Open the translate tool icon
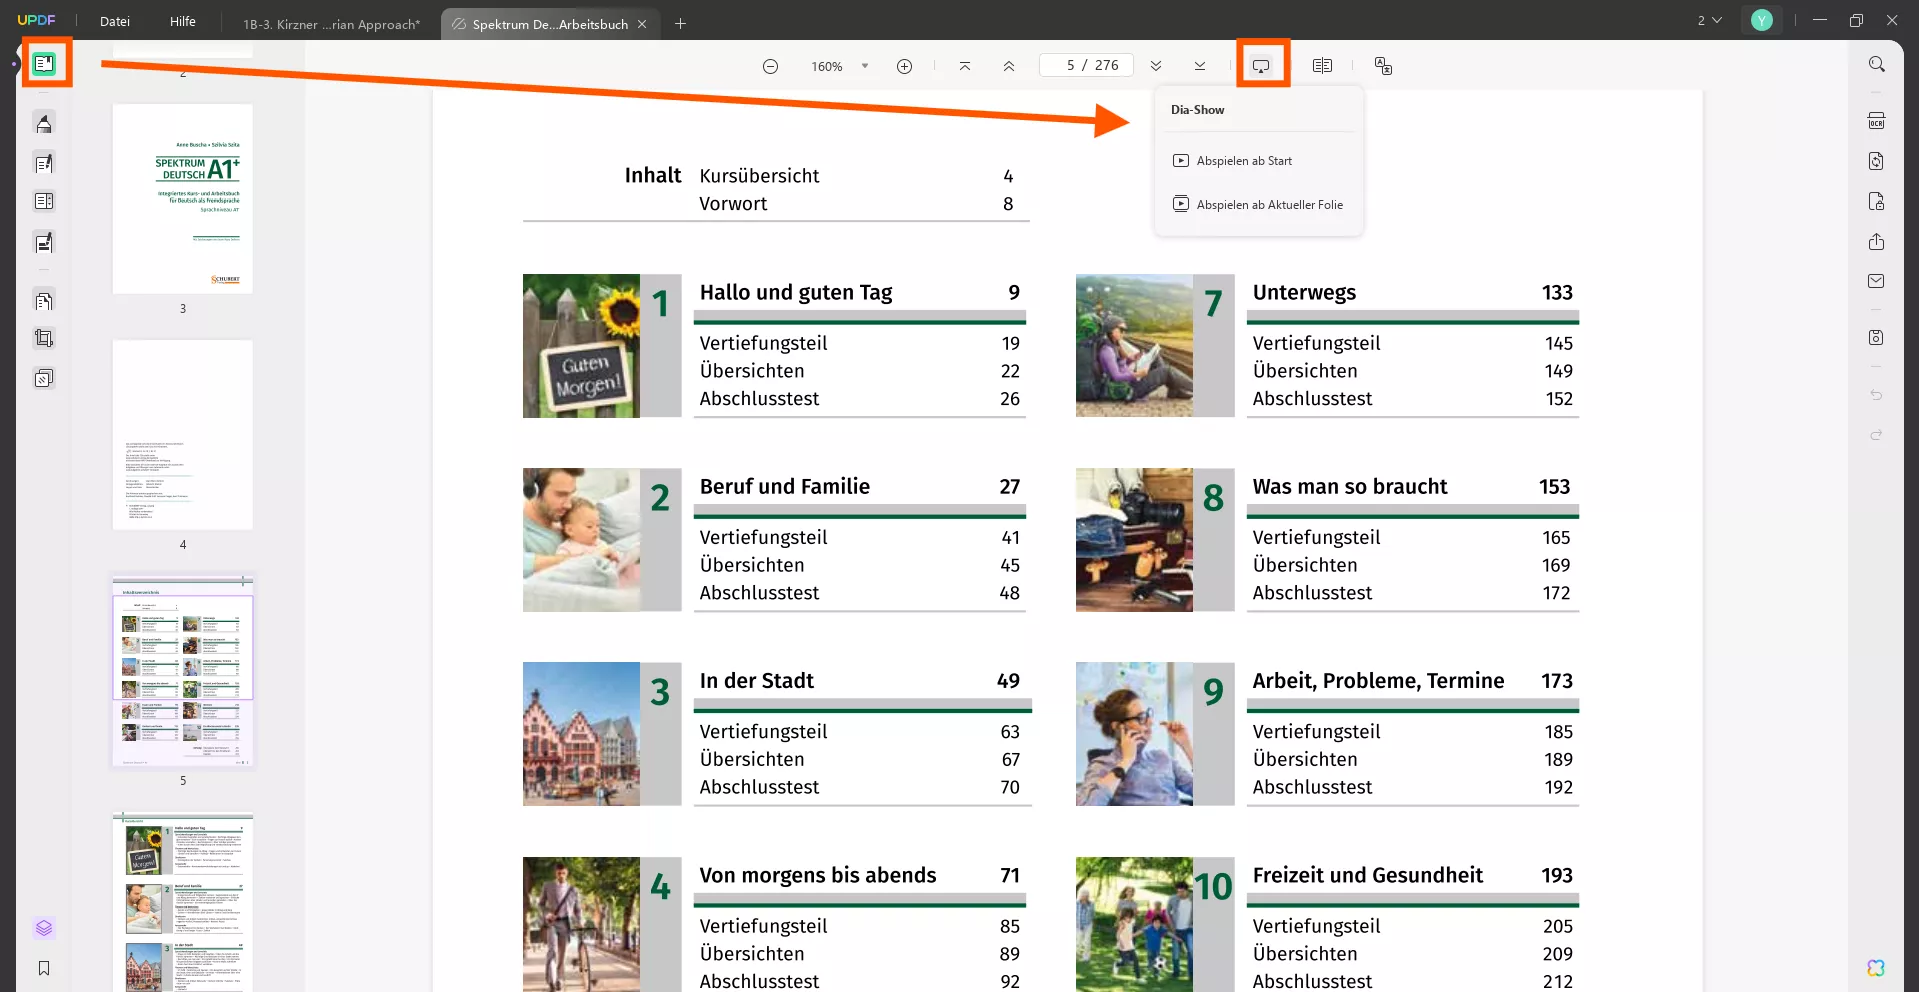This screenshot has width=1919, height=992. [x=1383, y=66]
